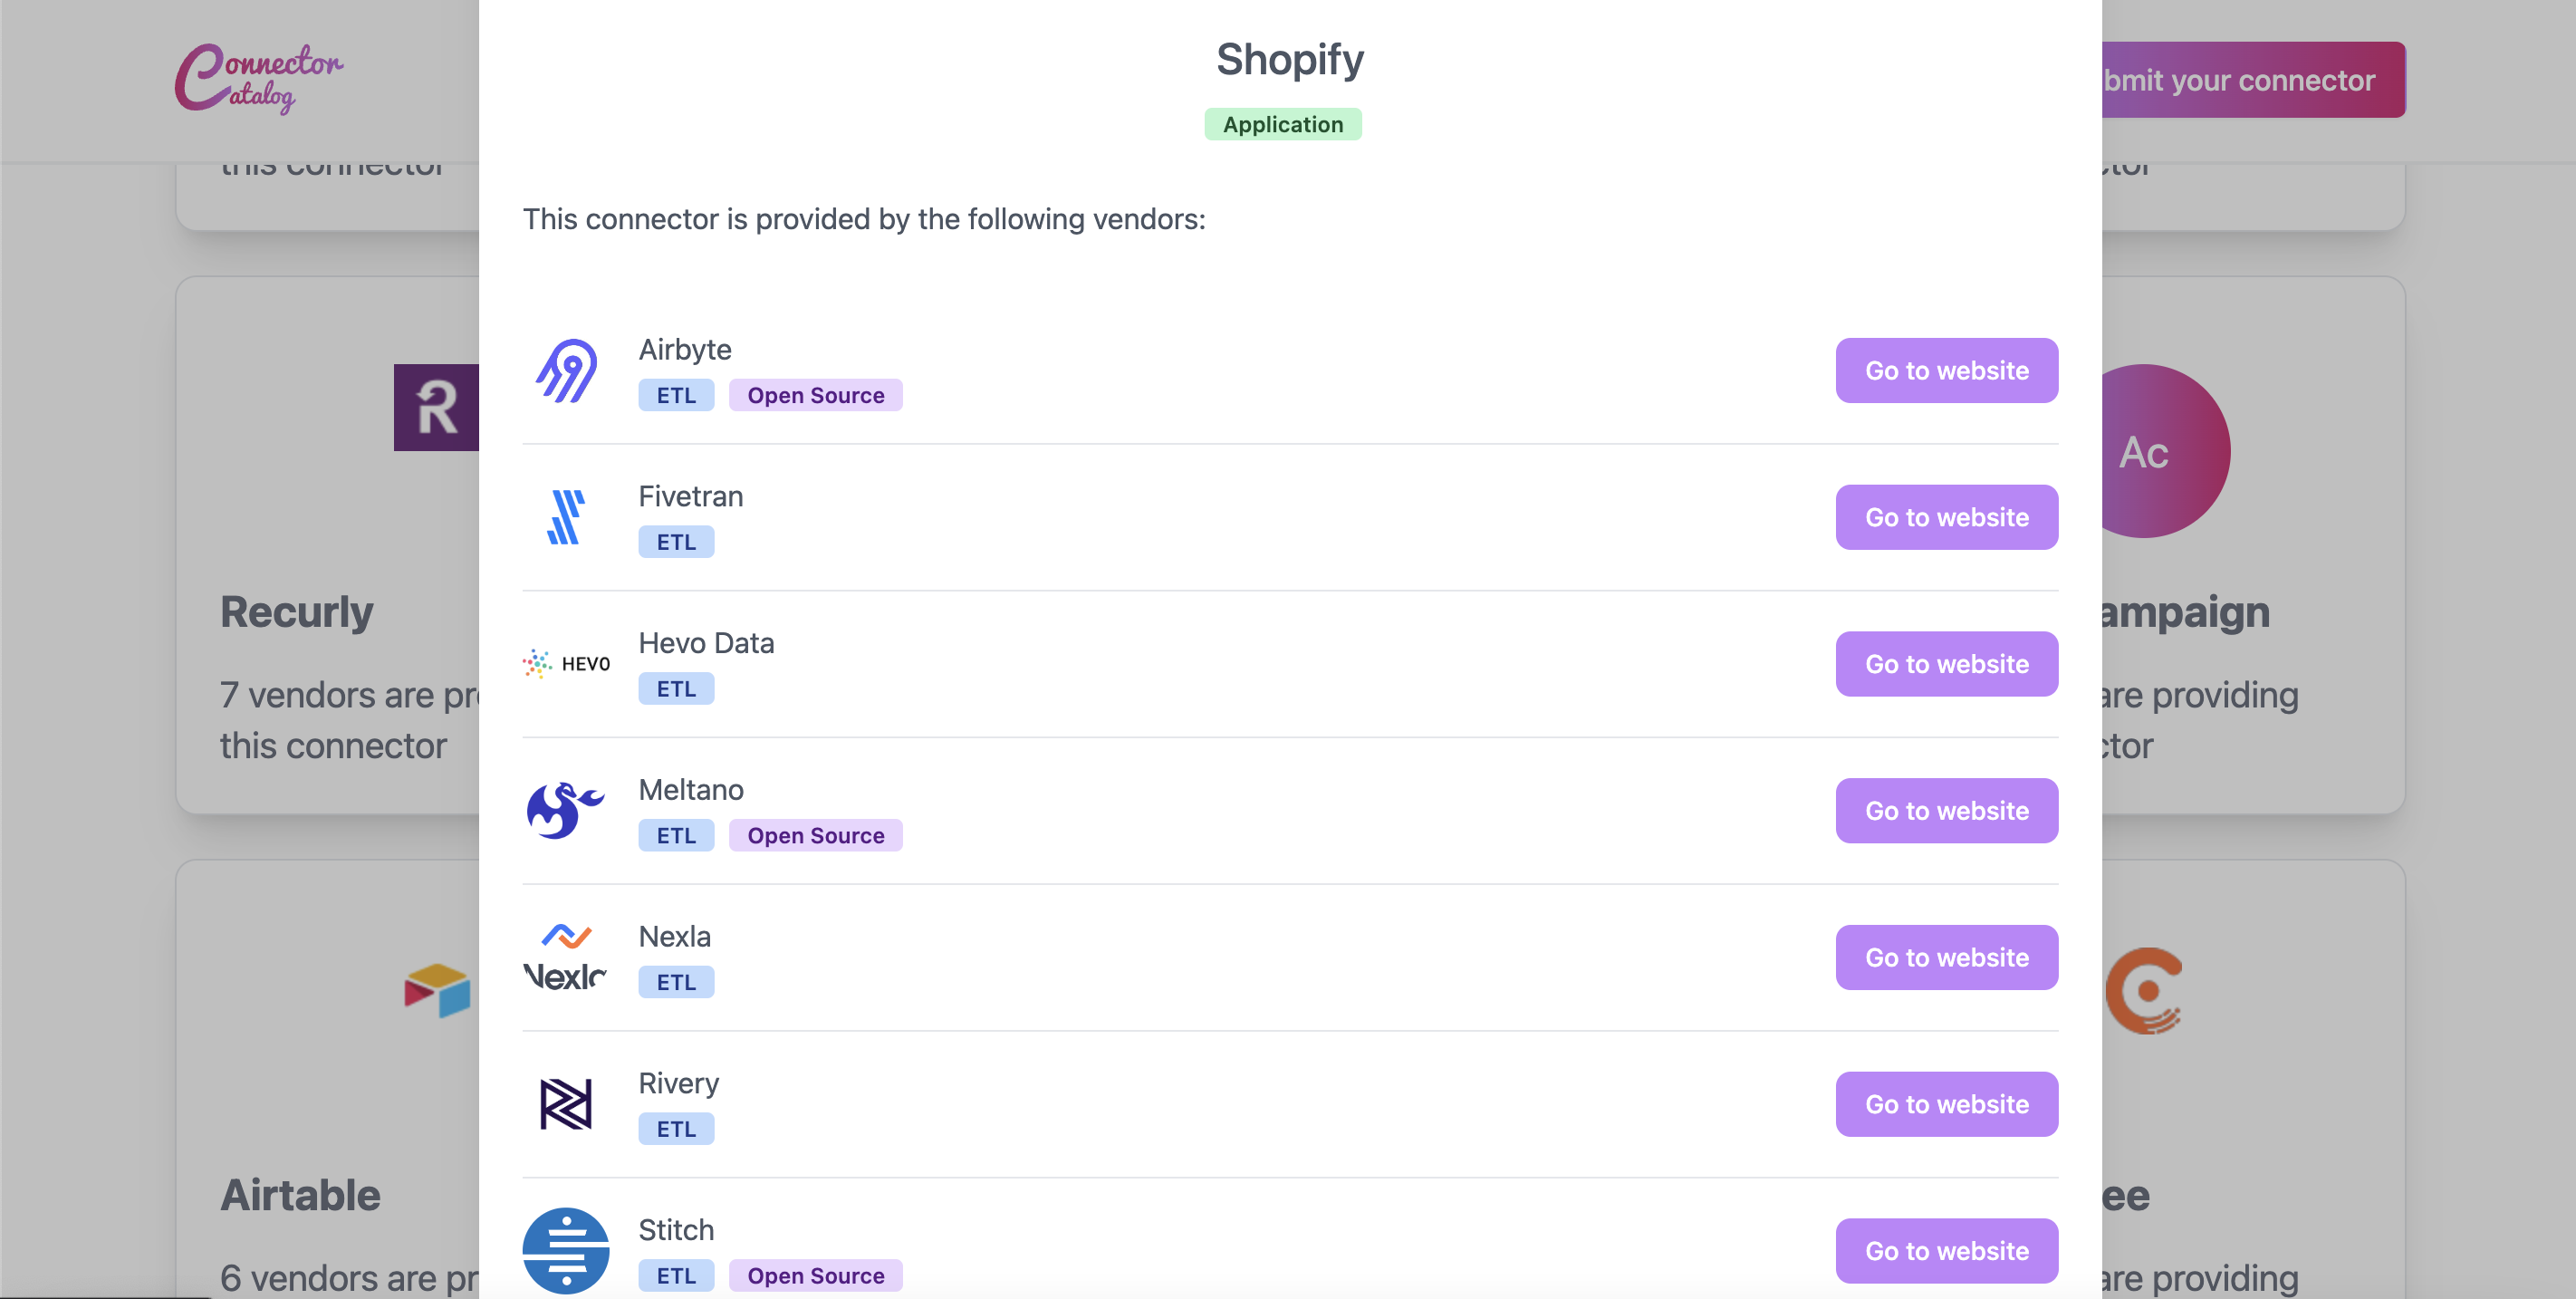Viewport: 2576px width, 1299px height.
Task: Visit the Rivery website
Action: pos(1946,1104)
